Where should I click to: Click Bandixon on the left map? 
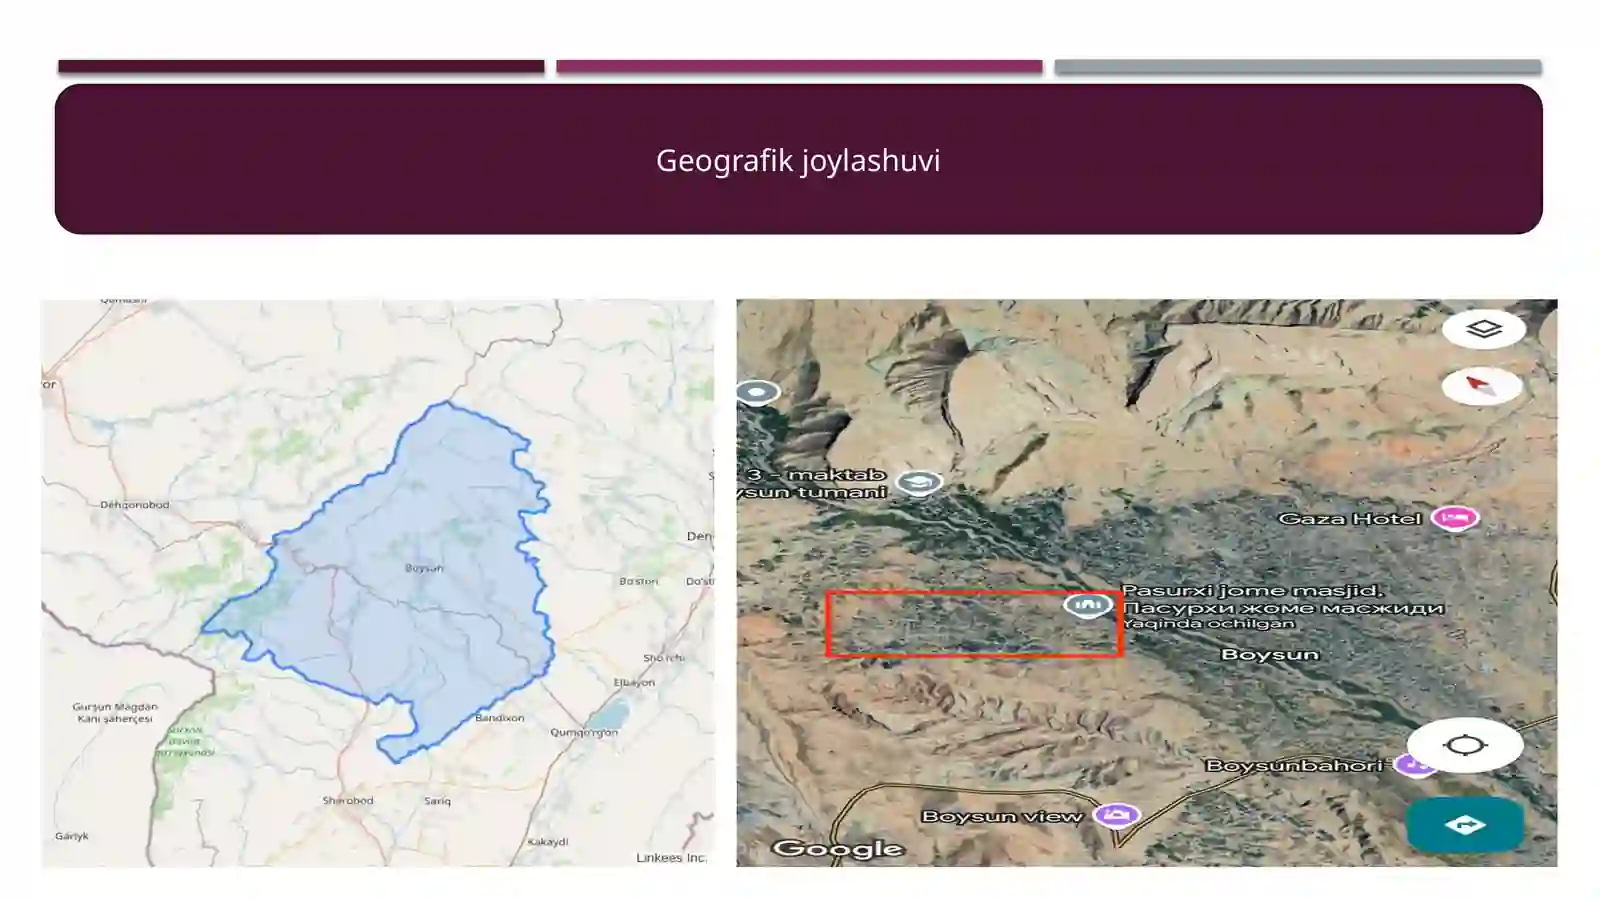tap(499, 718)
